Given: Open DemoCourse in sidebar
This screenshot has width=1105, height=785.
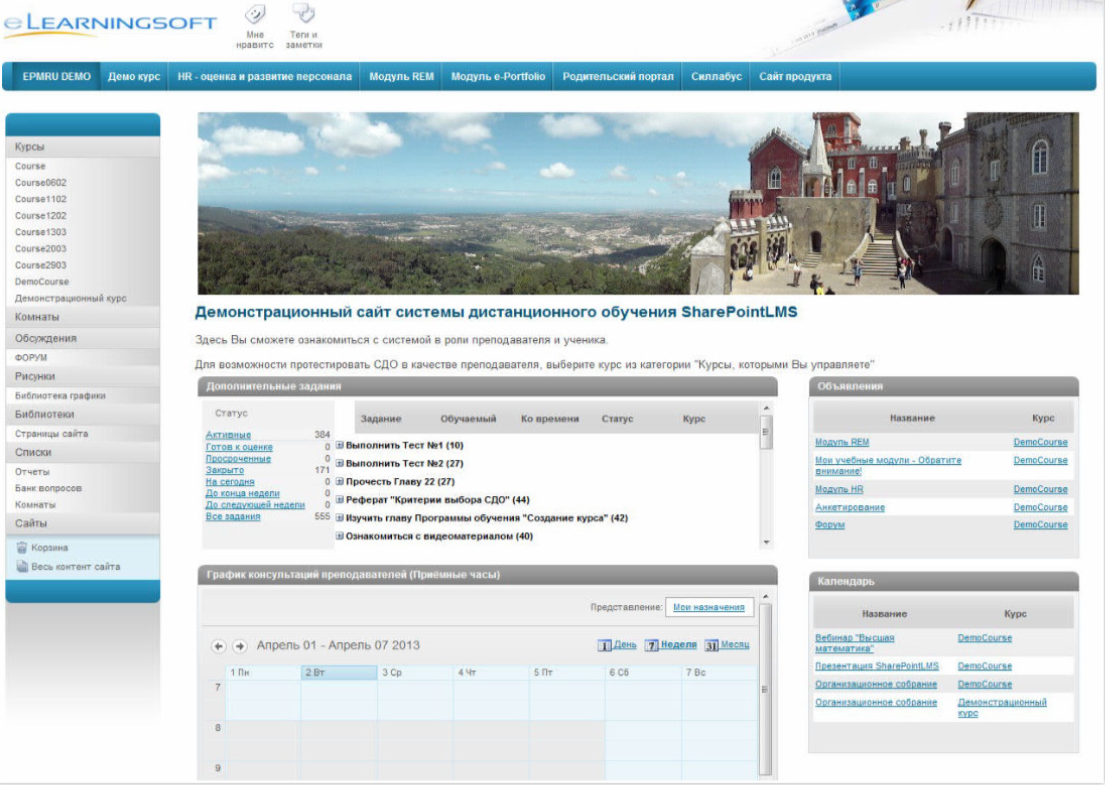Looking at the screenshot, I should 42,282.
